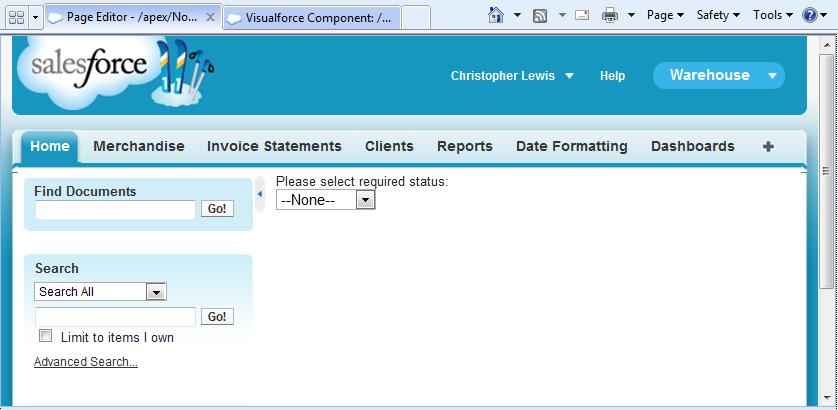Image resolution: width=838 pixels, height=410 pixels.
Task: Open the Tools menu
Action: [x=772, y=16]
